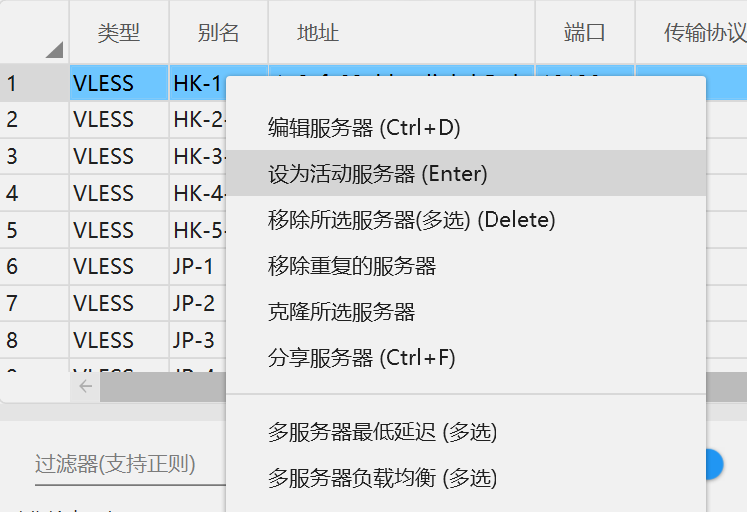Sort by the 类型 column header
The height and width of the screenshot is (512, 747).
coord(119,33)
